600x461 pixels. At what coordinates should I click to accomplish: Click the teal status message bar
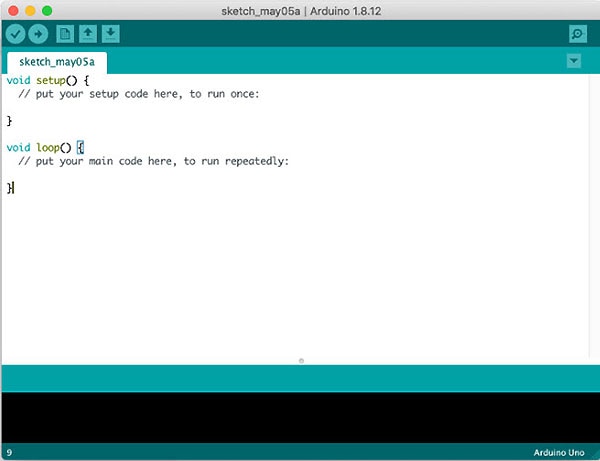click(300, 378)
